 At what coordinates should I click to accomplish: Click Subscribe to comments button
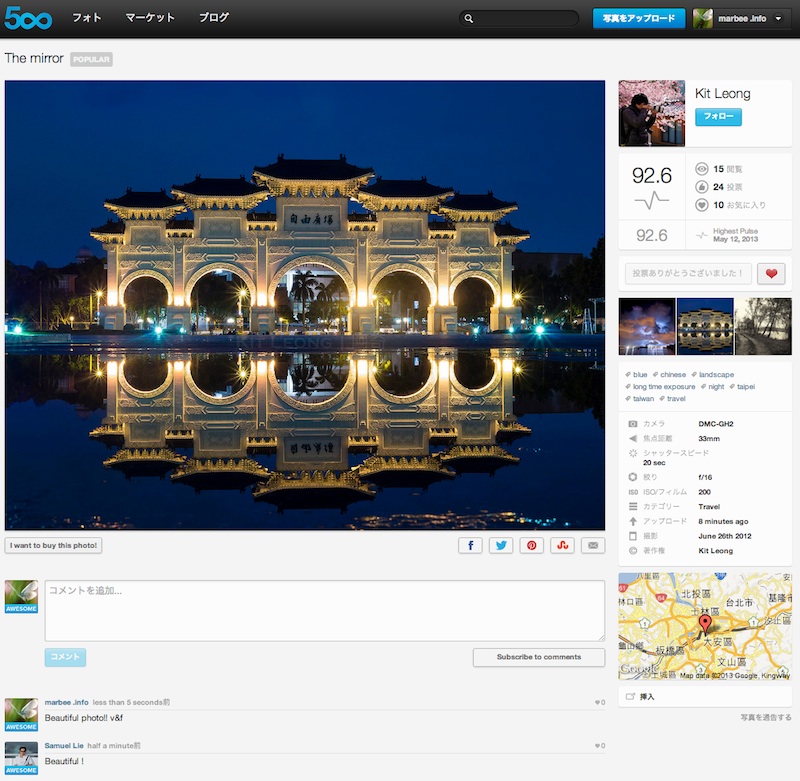coord(539,657)
